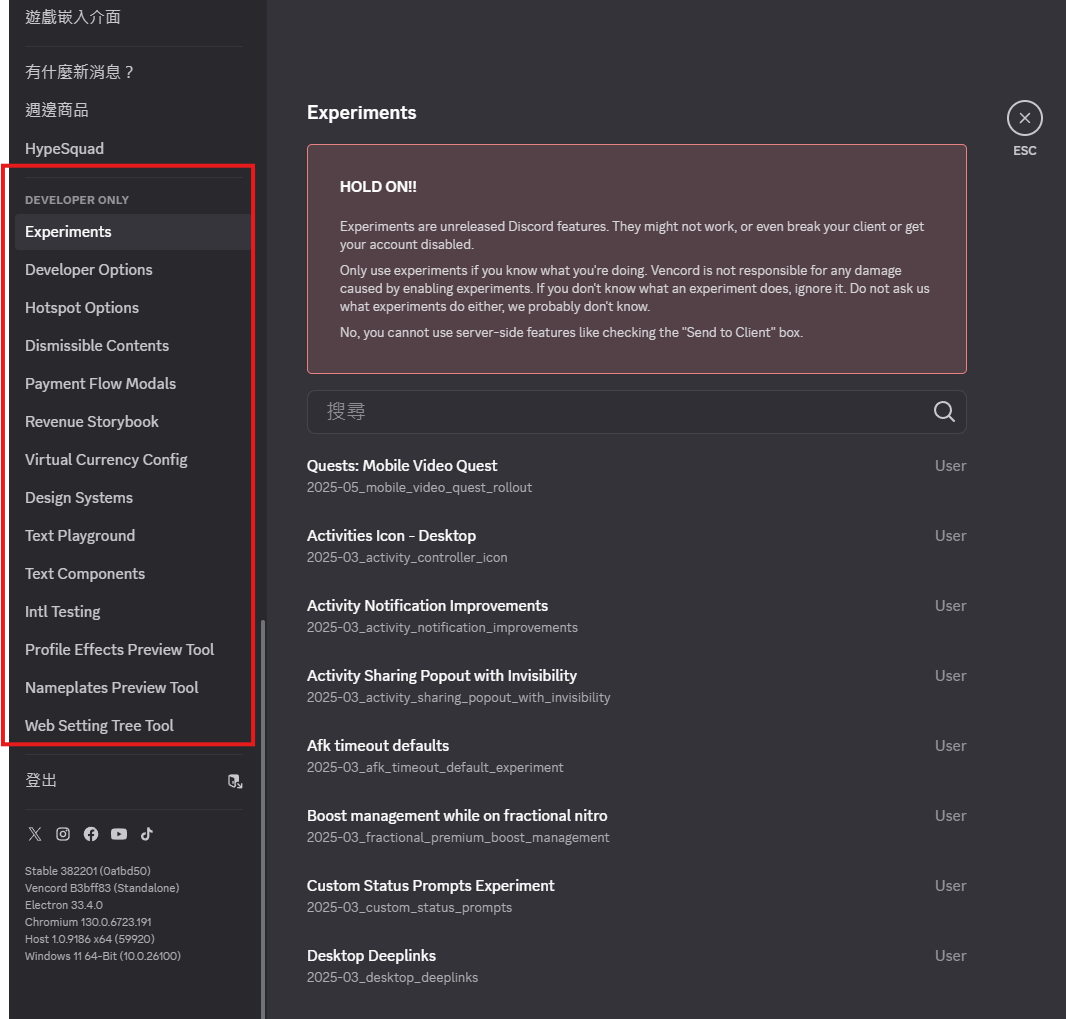
Task: Open 遊戲嵌入介面 settings entry
Action: pos(133,18)
